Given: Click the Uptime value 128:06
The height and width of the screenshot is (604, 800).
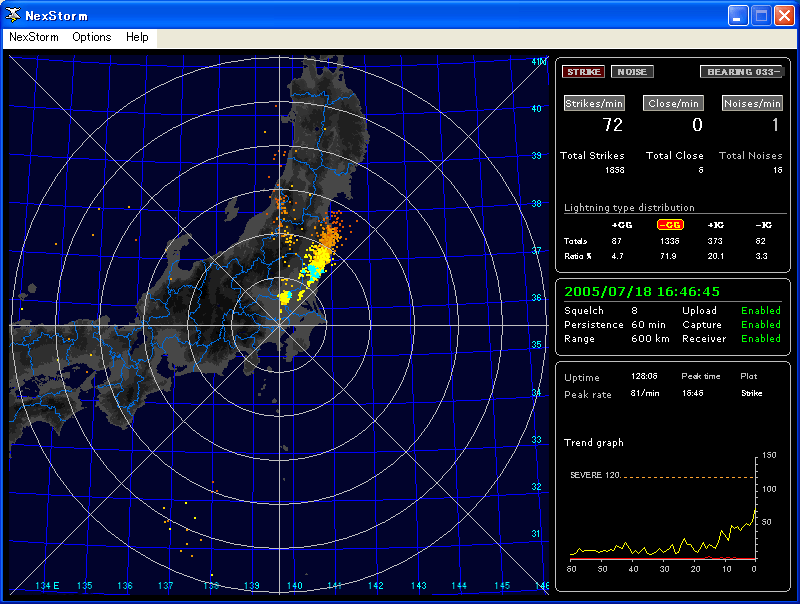Looking at the screenshot, I should click(x=644, y=376).
